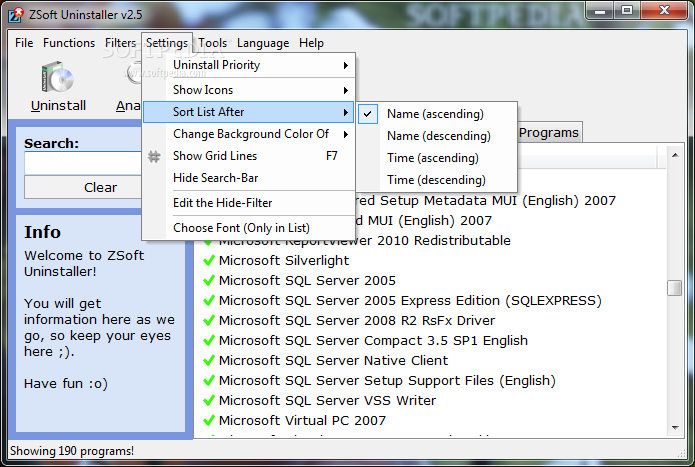Viewport: 695px width, 467px height.
Task: Open the Language menu
Action: [263, 43]
